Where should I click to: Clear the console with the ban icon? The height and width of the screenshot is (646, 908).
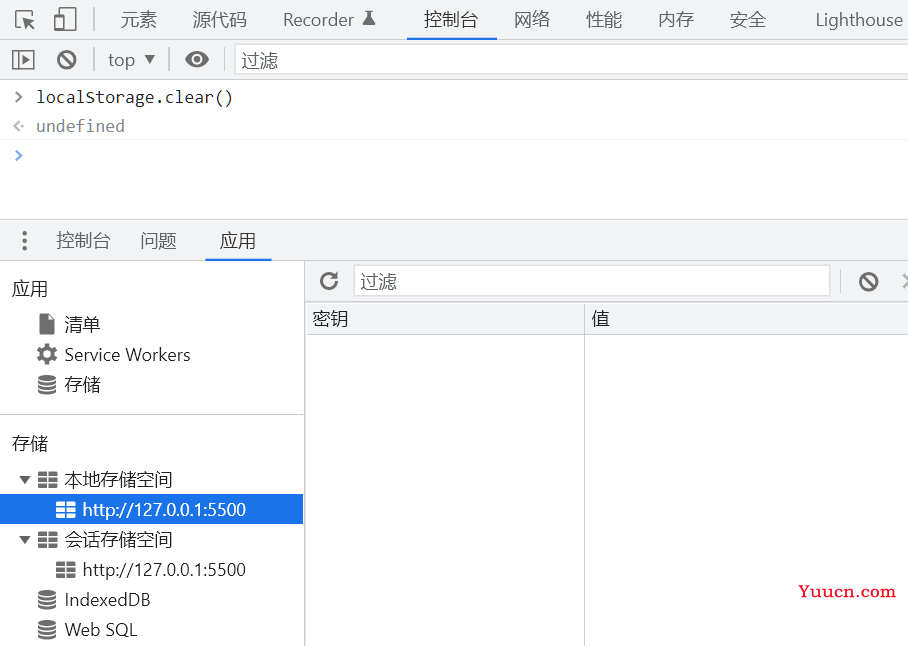(x=67, y=60)
